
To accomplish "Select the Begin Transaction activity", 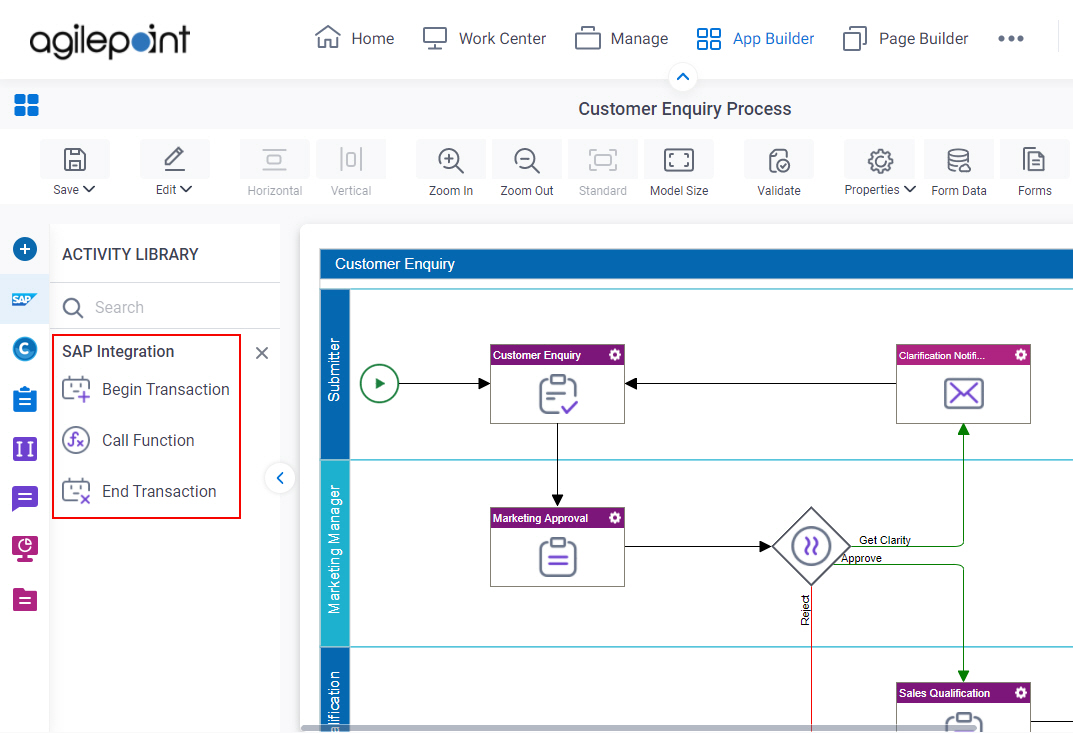I will [146, 389].
